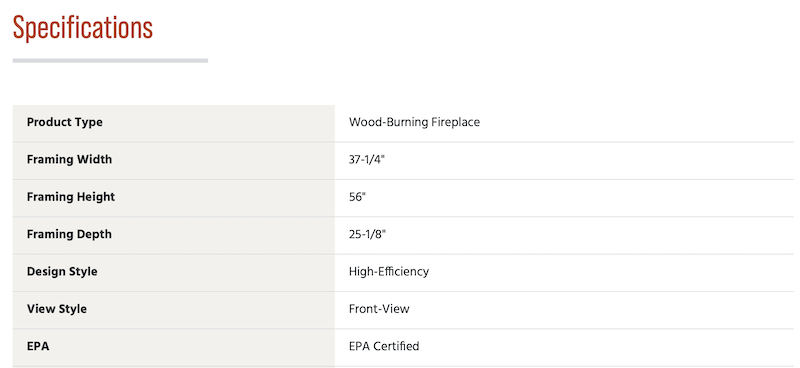Select the Framing Width label
Viewport: 800px width, 368px height.
(x=69, y=160)
